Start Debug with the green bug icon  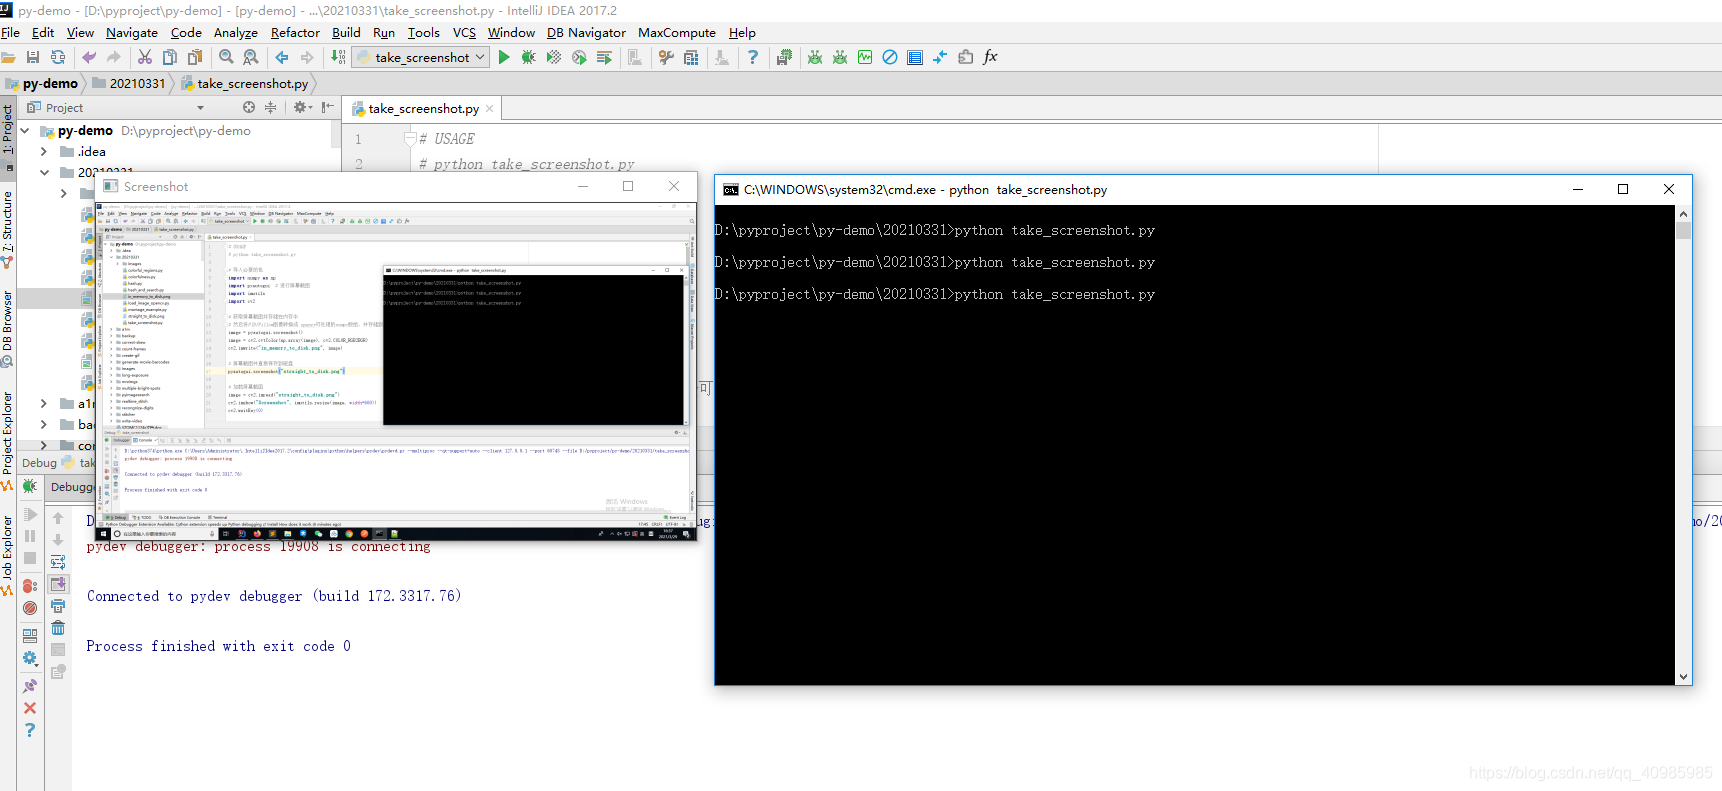pos(529,57)
